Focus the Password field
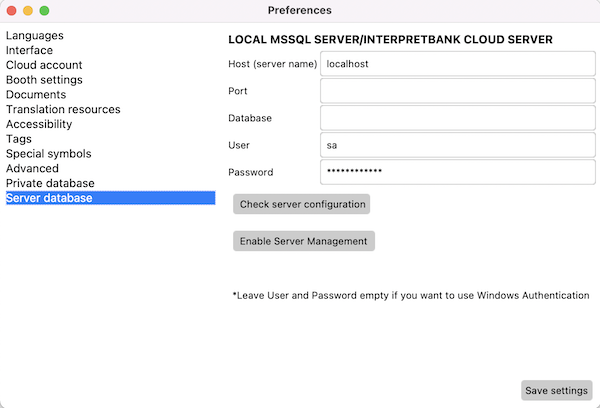The height and width of the screenshot is (408, 600). pos(458,172)
